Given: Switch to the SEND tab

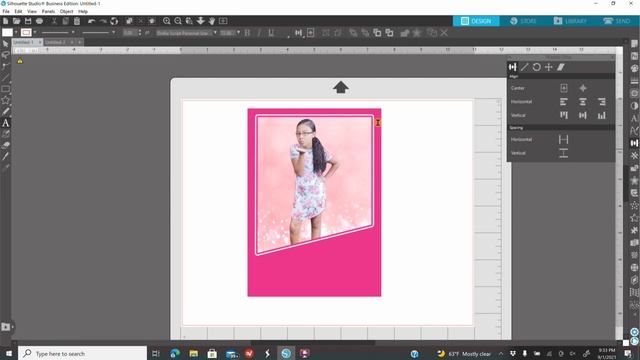Looking at the screenshot, I should pyautogui.click(x=617, y=21).
